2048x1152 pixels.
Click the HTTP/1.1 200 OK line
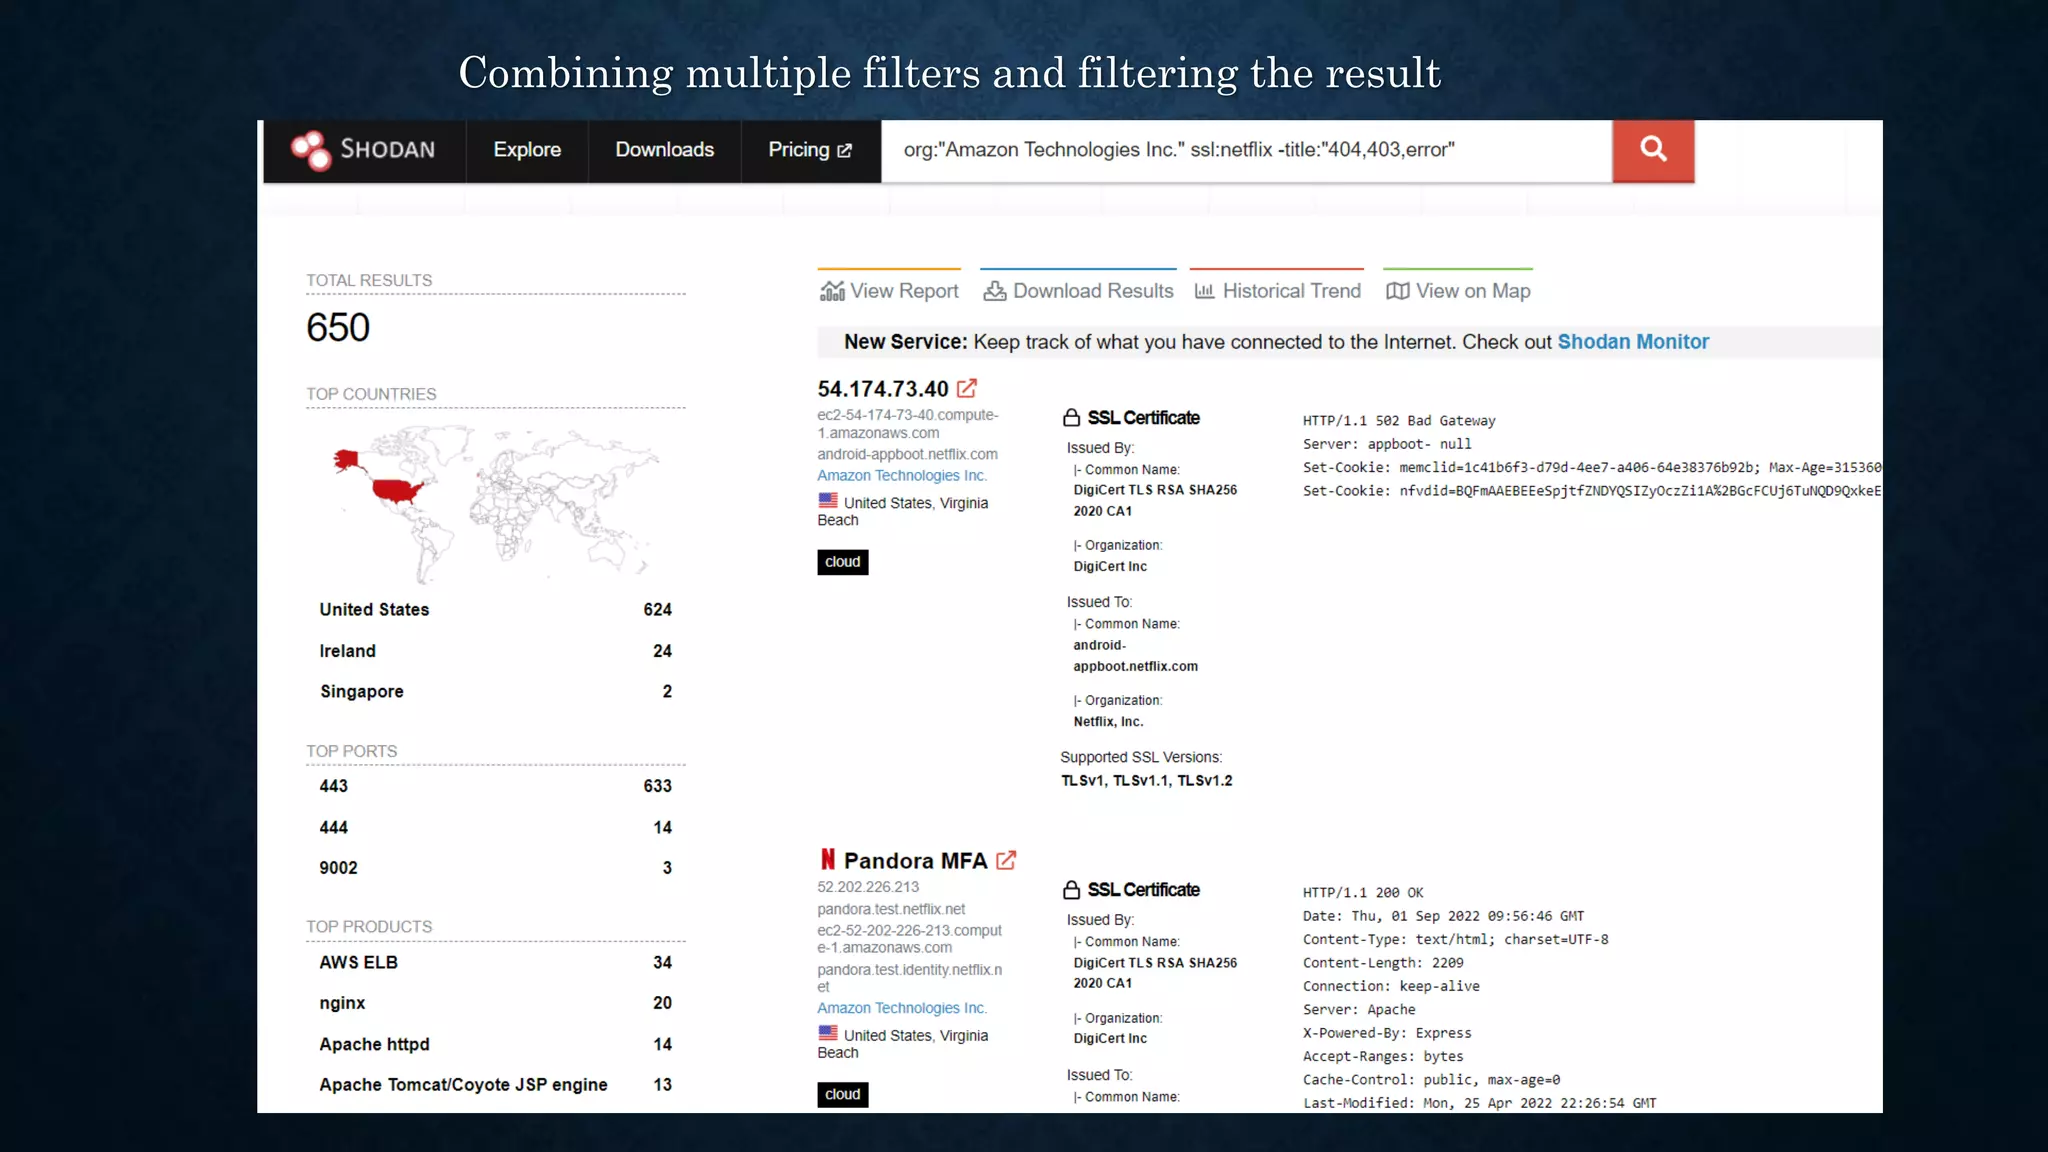coord(1363,893)
